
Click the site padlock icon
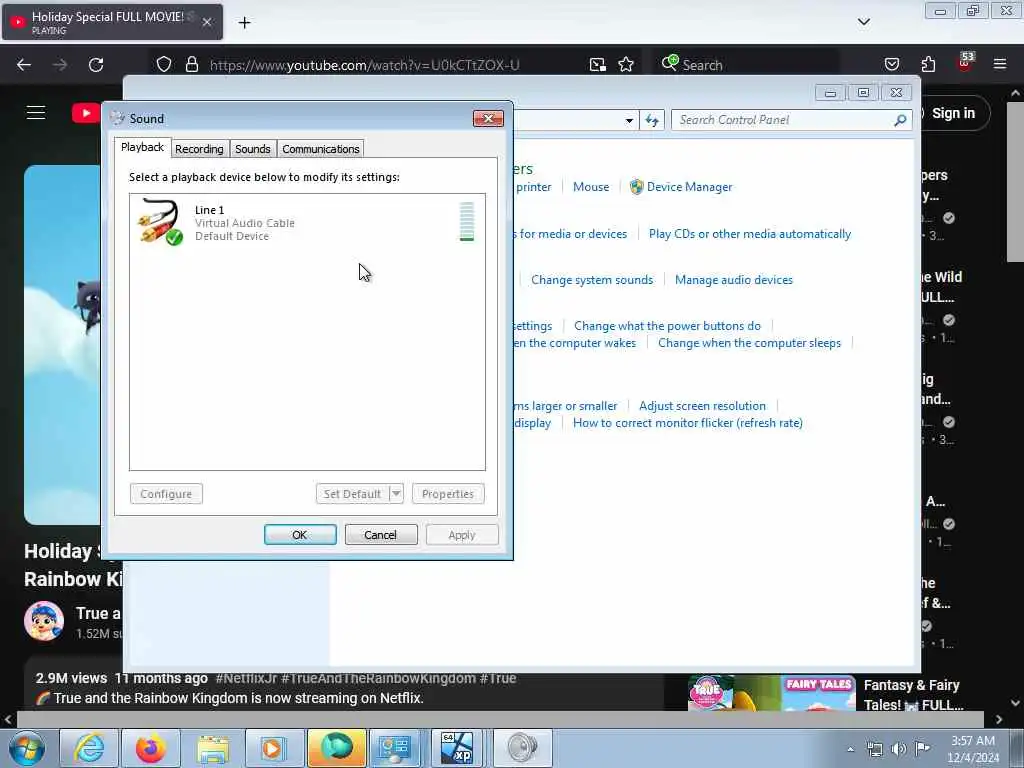[191, 65]
